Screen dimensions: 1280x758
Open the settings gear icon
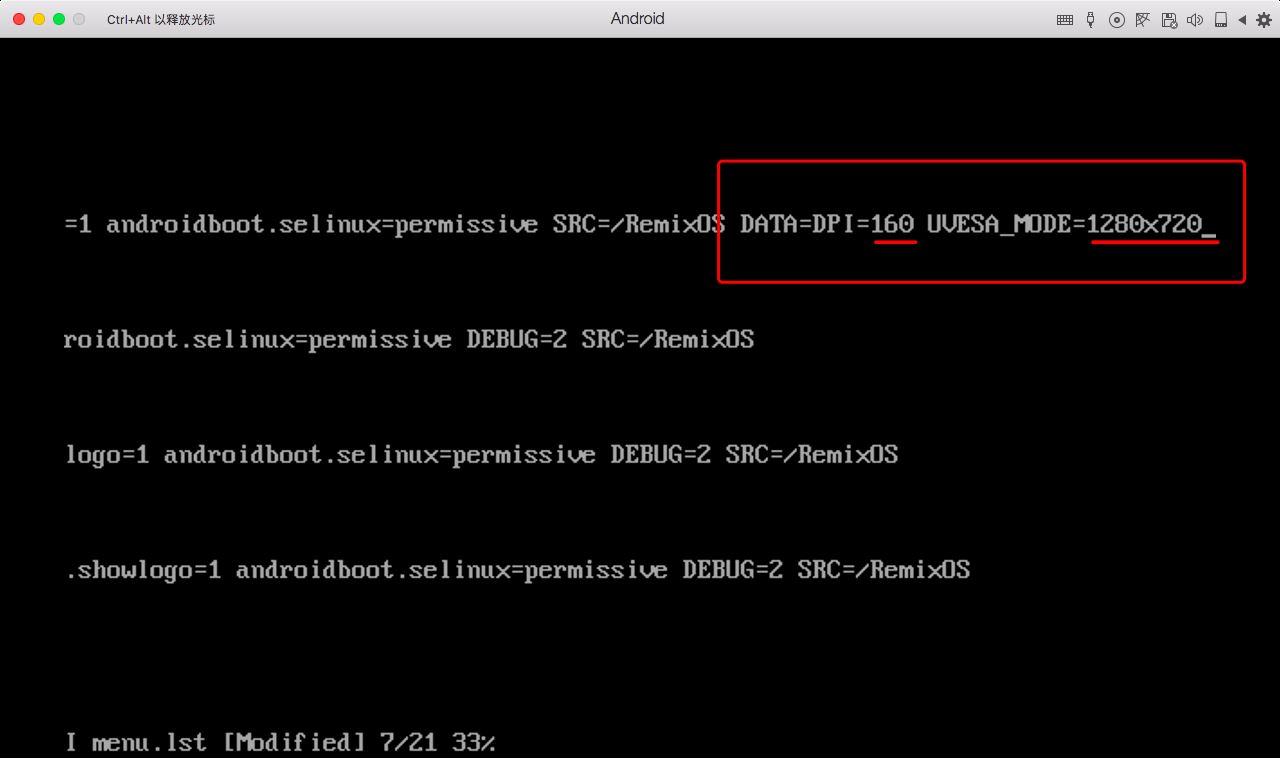click(1263, 20)
